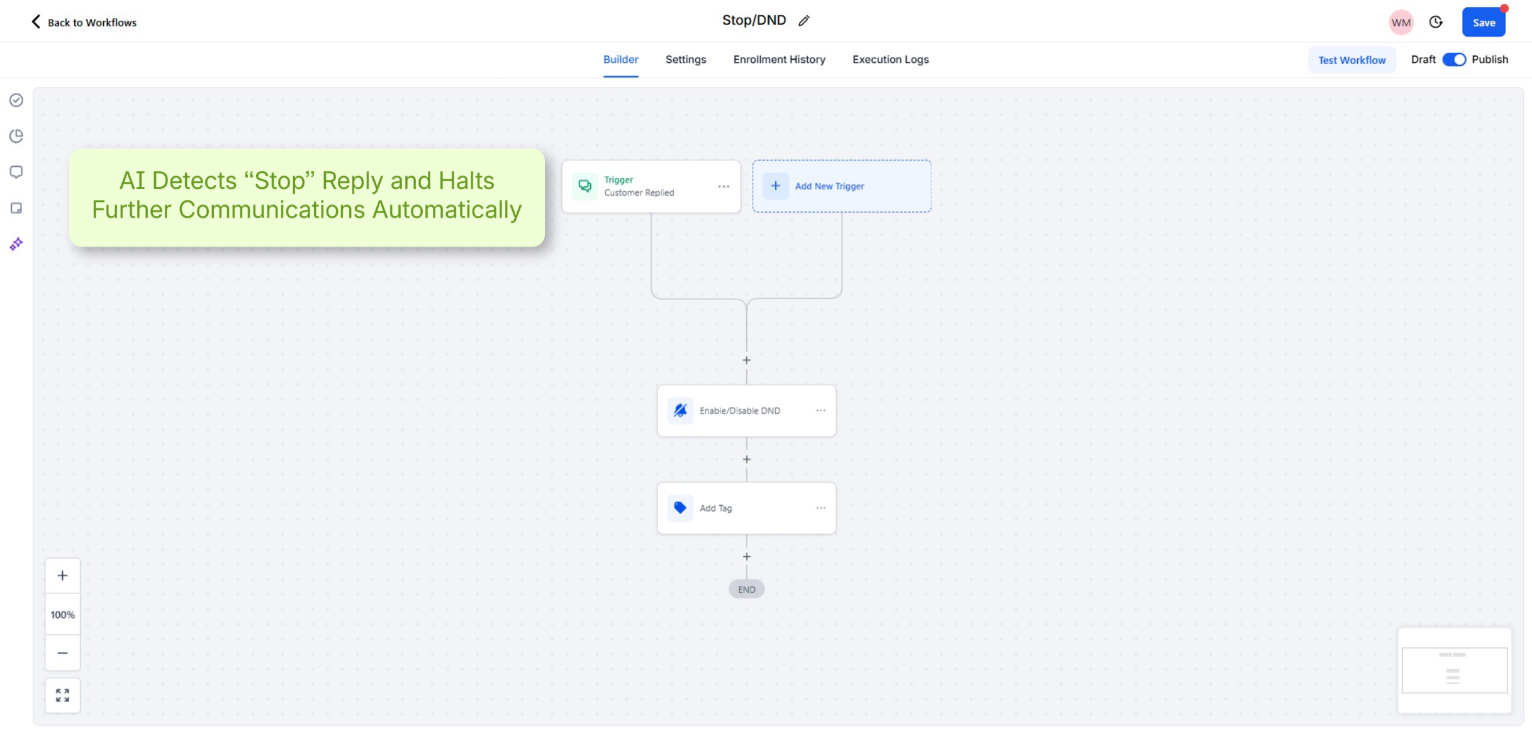1532x733 pixels.
Task: Select the notes icon in left sidebar
Action: click(x=15, y=207)
